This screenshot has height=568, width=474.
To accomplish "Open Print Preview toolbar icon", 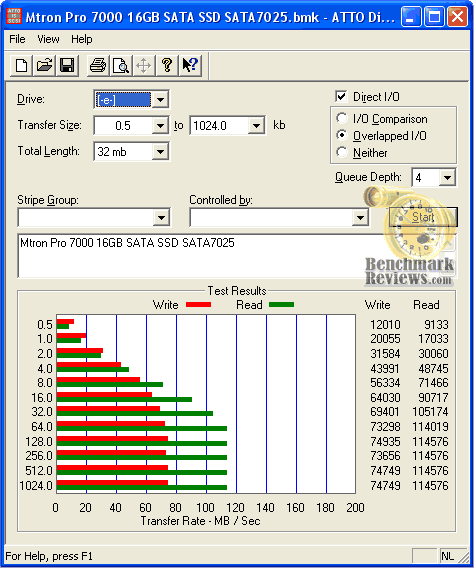I will pos(121,66).
